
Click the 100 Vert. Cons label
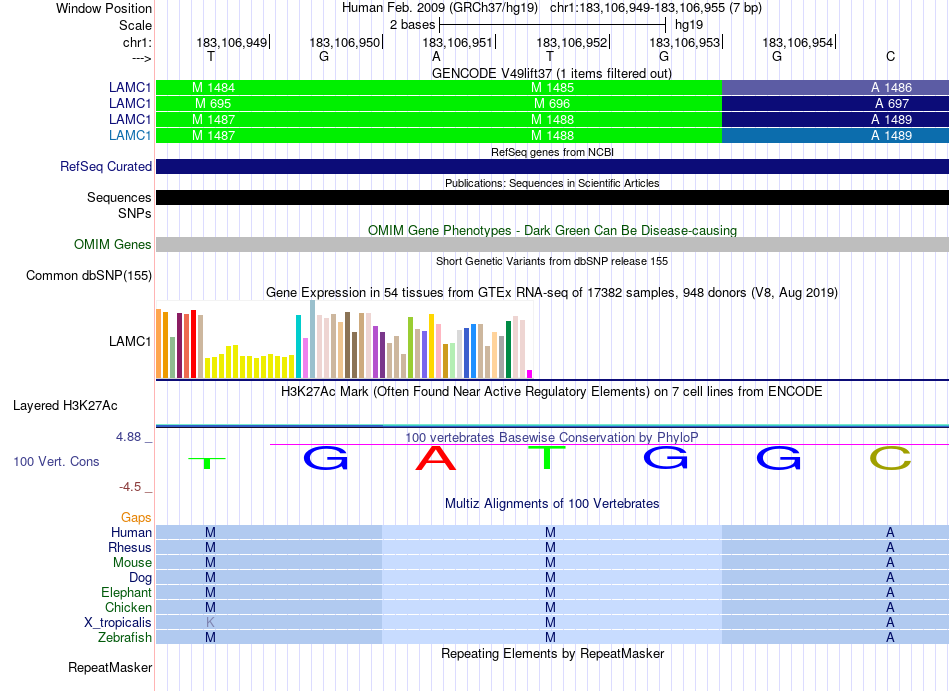tap(56, 461)
